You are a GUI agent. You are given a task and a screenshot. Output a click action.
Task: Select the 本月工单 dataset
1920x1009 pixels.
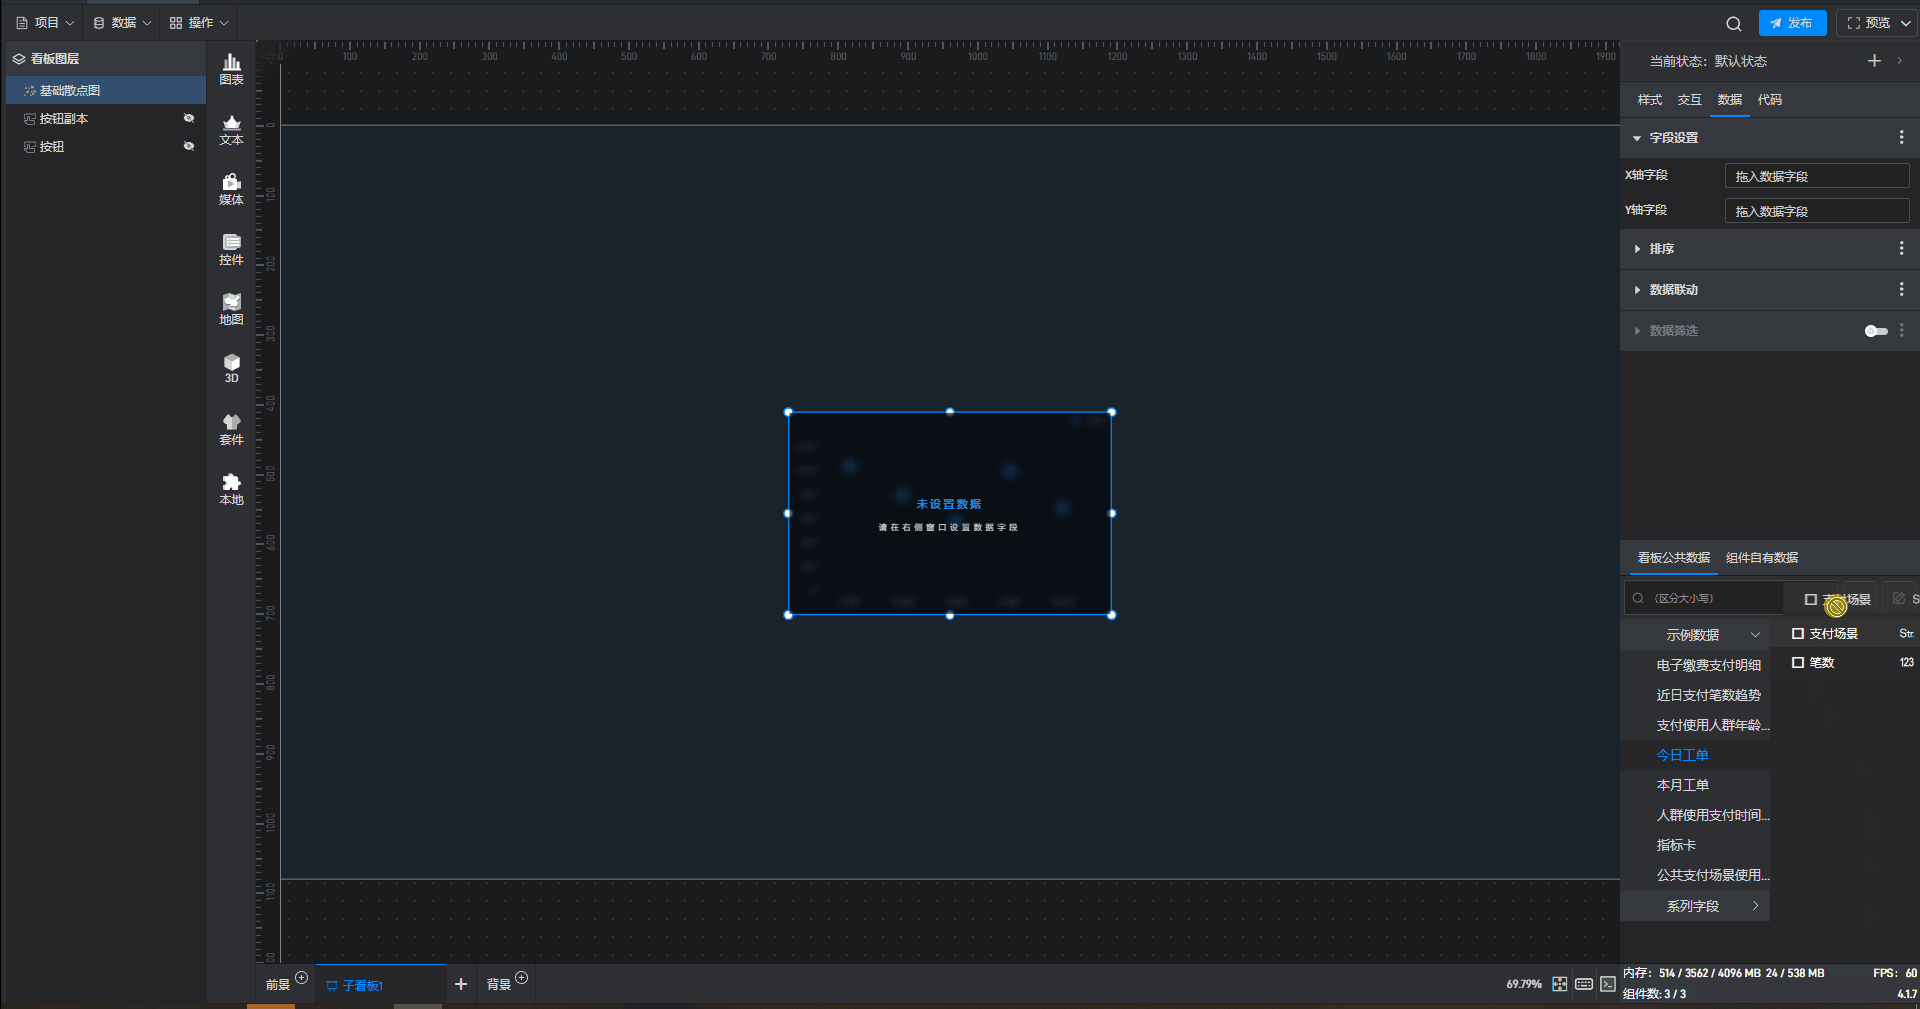coord(1682,785)
